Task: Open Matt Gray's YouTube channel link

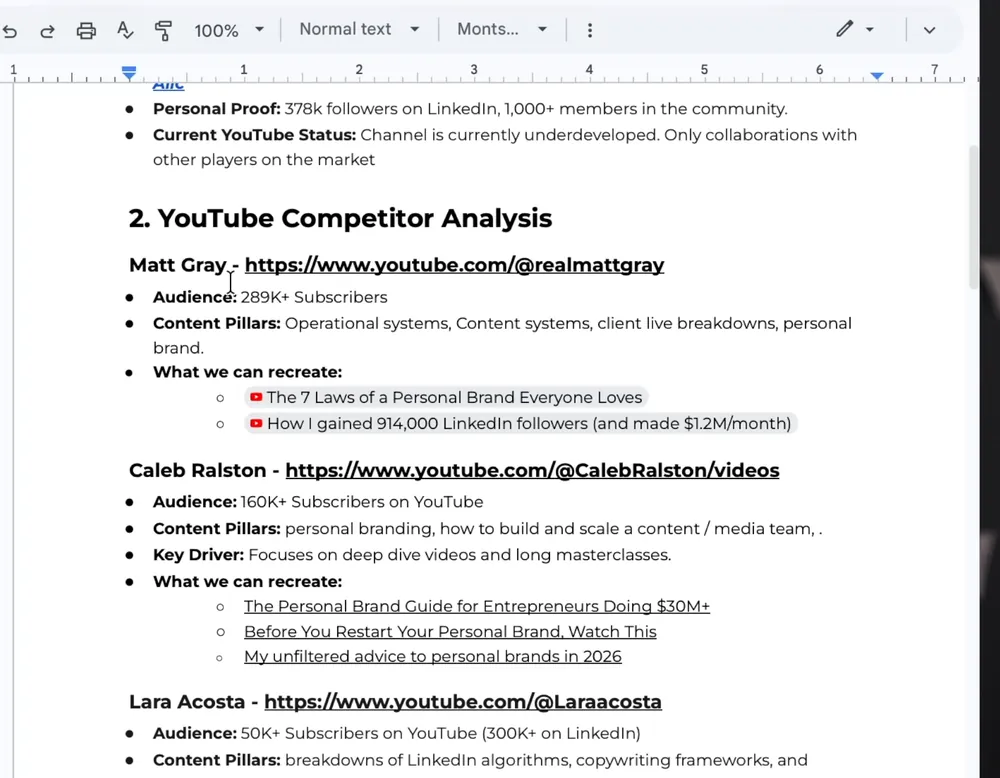Action: coord(454,265)
